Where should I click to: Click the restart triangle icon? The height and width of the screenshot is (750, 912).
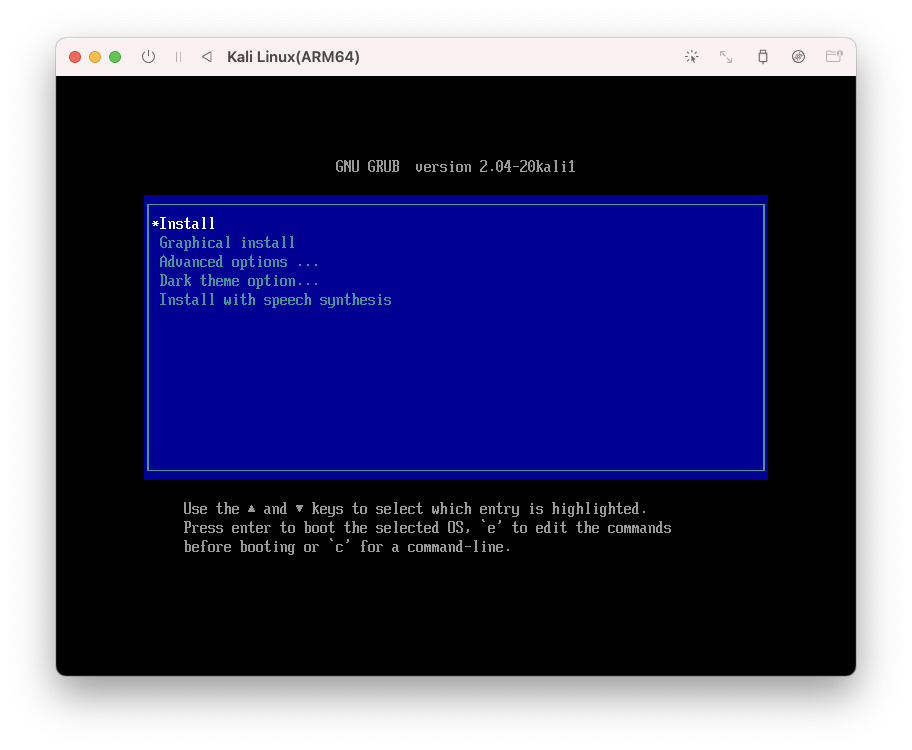[206, 56]
